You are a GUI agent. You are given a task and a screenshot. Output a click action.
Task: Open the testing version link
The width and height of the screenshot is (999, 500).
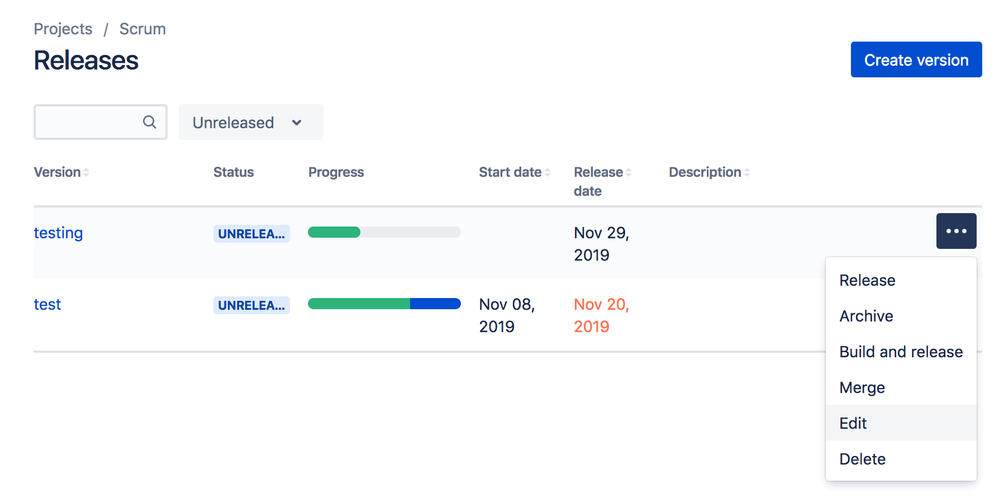pos(58,233)
